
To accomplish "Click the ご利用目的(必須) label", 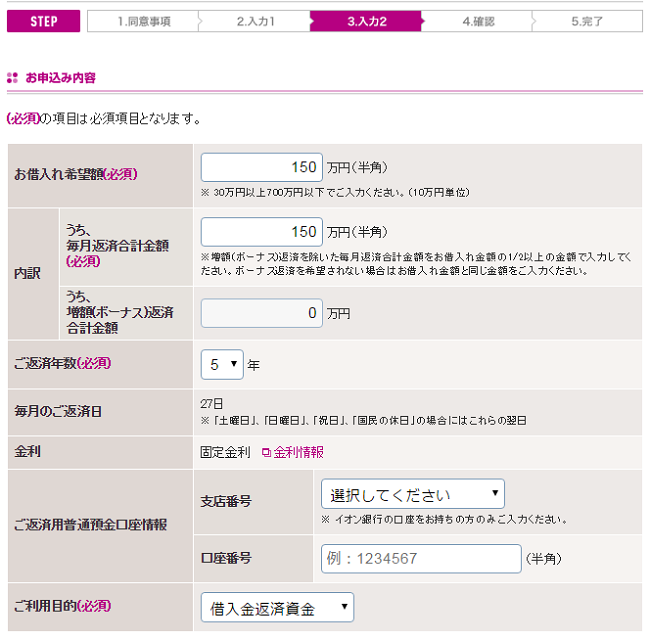I will [x=63, y=606].
